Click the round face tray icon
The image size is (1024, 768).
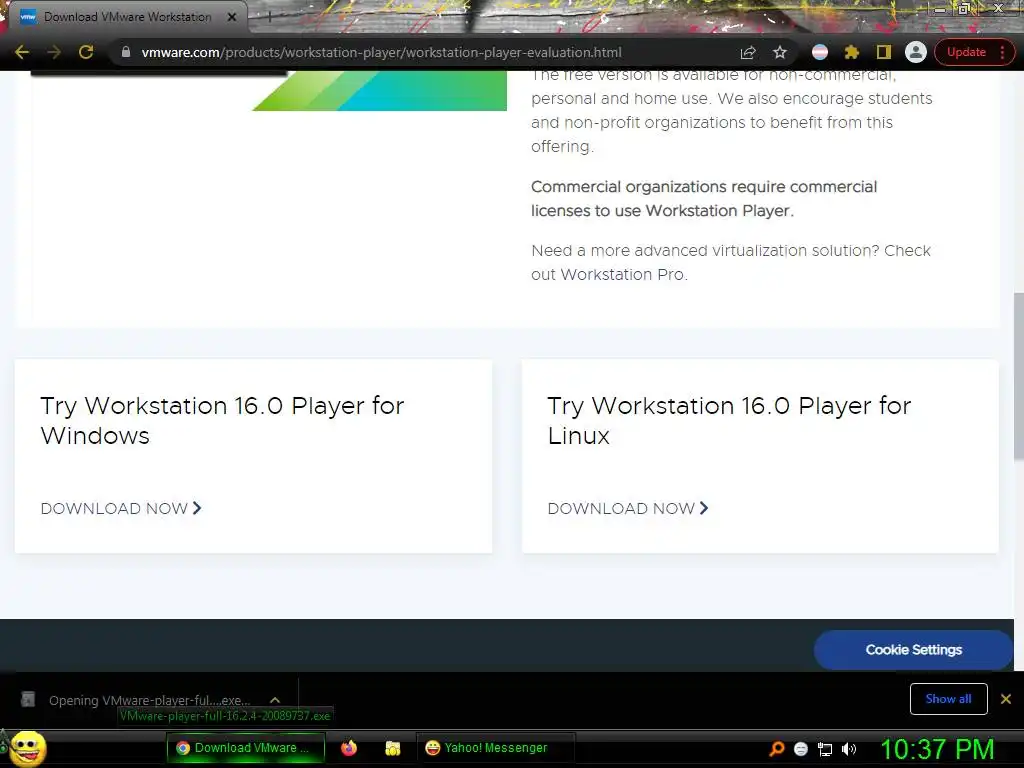click(801, 749)
